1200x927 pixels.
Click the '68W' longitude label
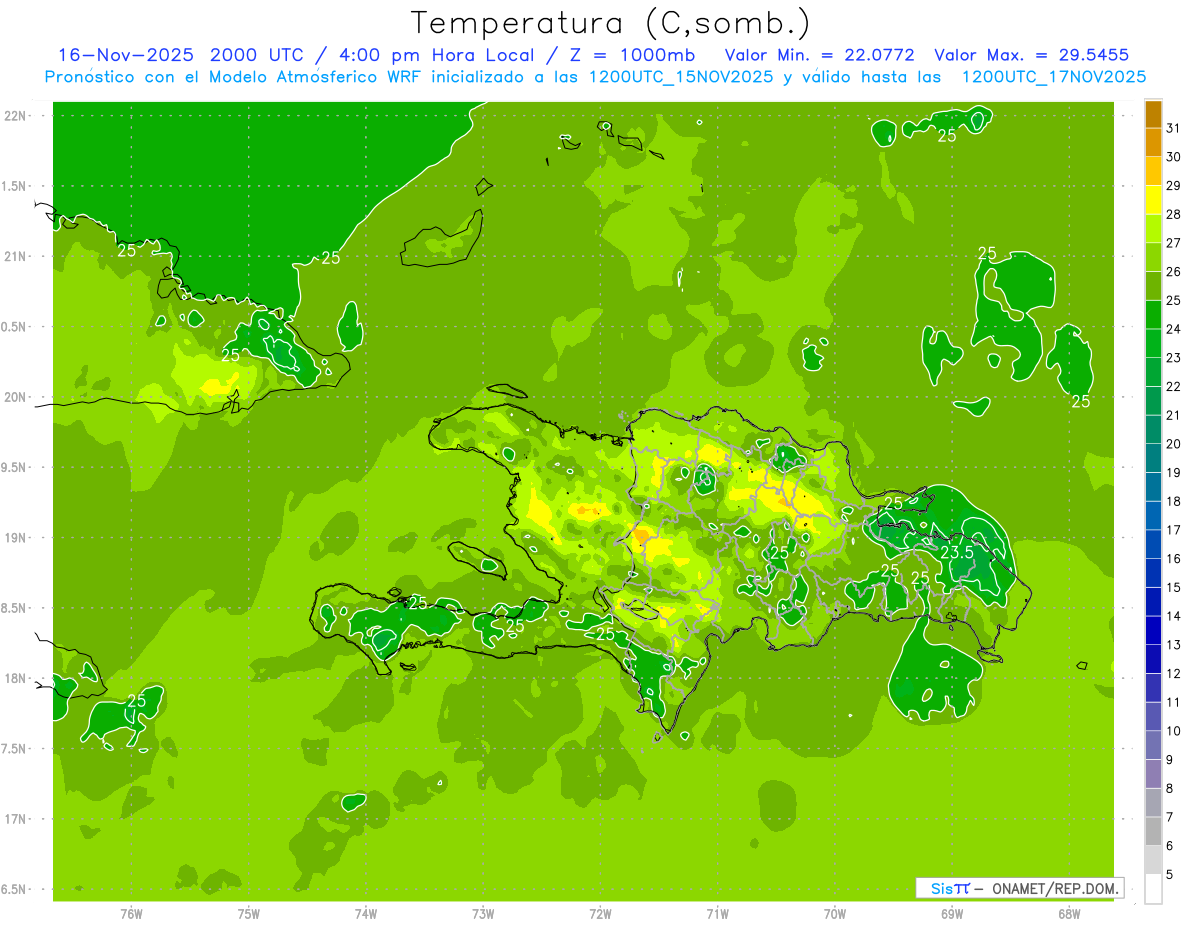1069,913
